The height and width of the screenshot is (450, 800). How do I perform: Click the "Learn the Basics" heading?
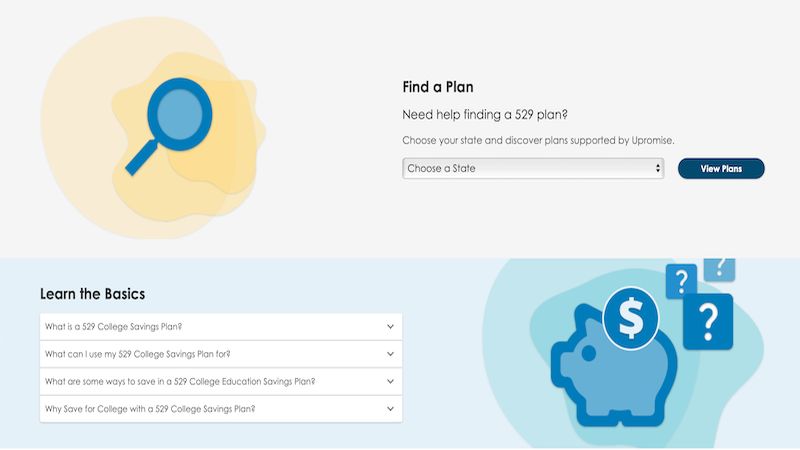point(92,294)
